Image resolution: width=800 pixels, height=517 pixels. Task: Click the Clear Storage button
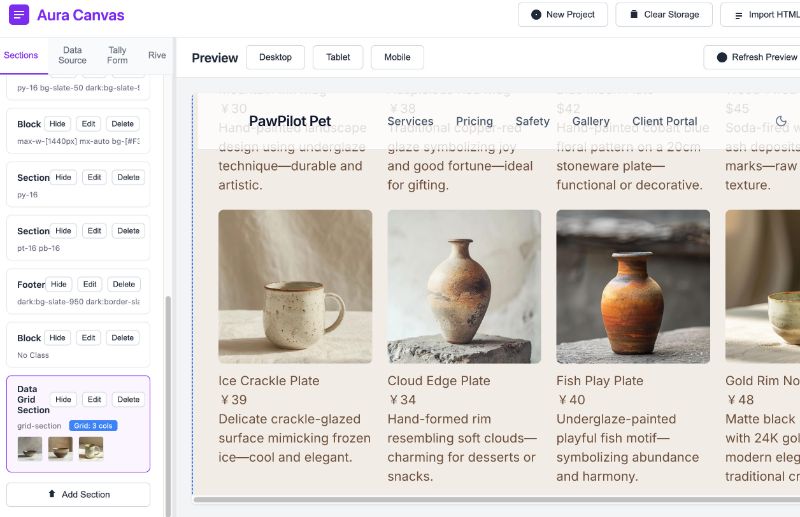tap(664, 15)
